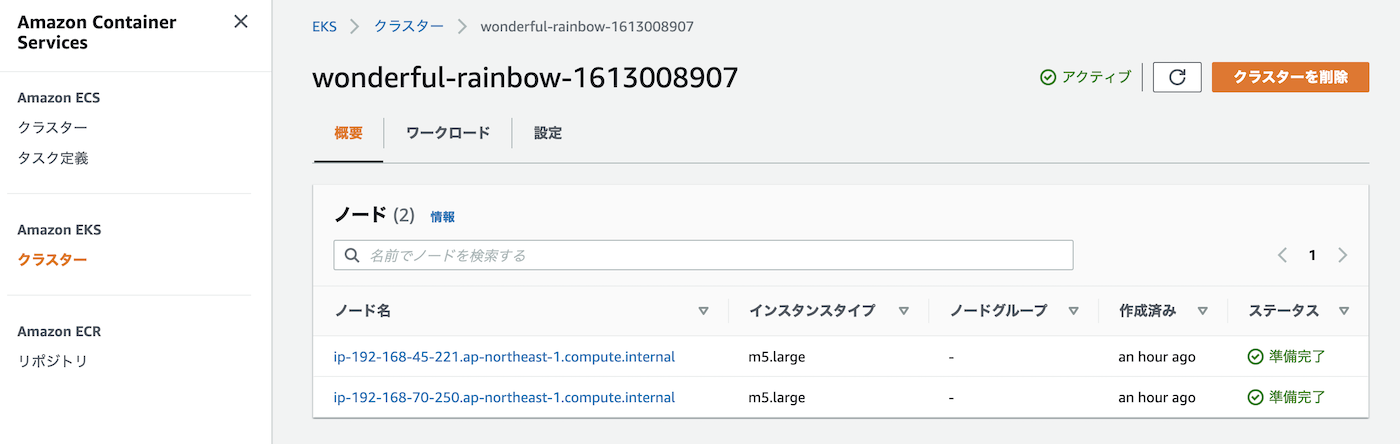Image resolution: width=1400 pixels, height=444 pixels.
Task: Switch to the ワークロード tab
Action: [x=448, y=133]
